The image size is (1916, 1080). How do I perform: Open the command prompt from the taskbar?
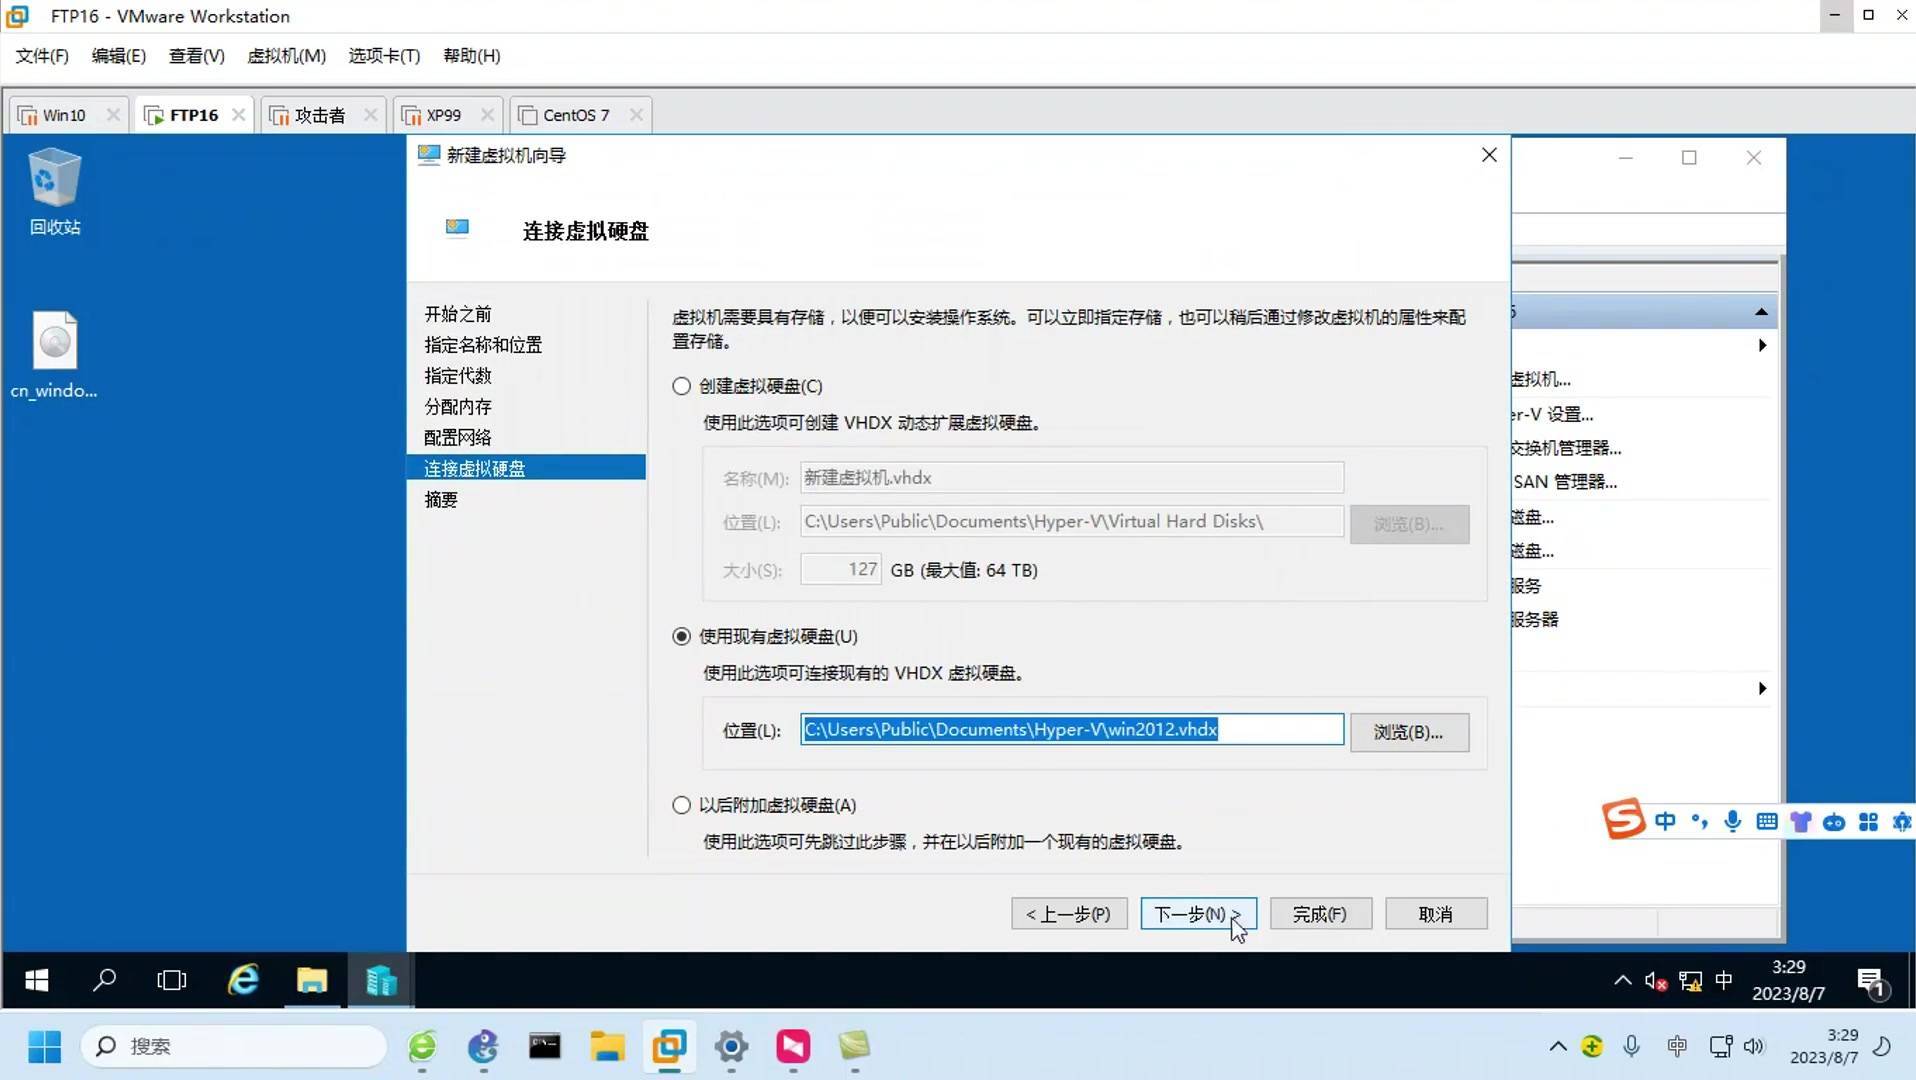pyautogui.click(x=545, y=1047)
